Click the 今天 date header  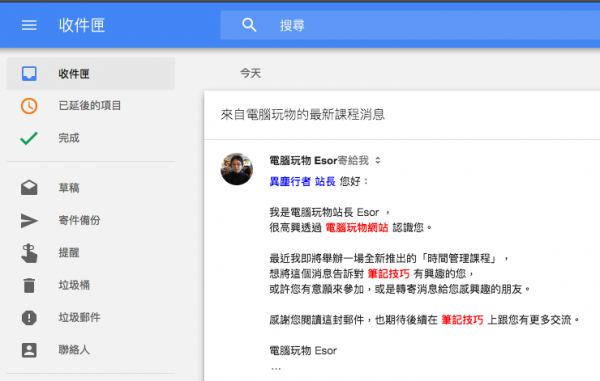(x=250, y=73)
